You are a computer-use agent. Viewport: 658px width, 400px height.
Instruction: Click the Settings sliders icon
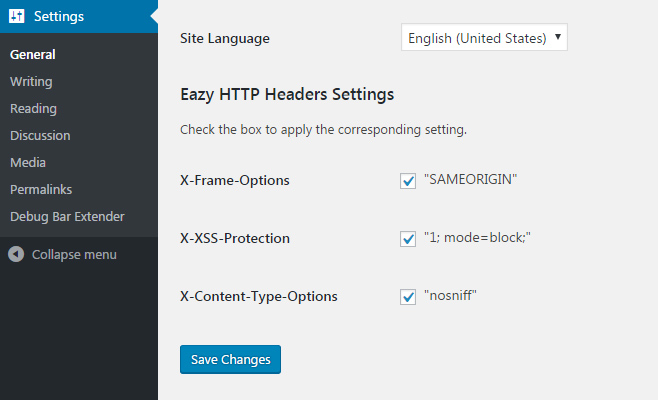tap(17, 16)
